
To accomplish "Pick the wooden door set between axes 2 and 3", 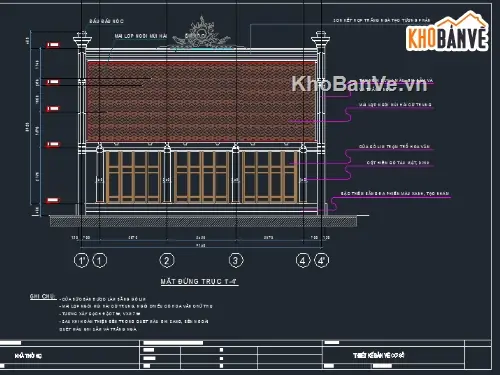I will tap(201, 177).
